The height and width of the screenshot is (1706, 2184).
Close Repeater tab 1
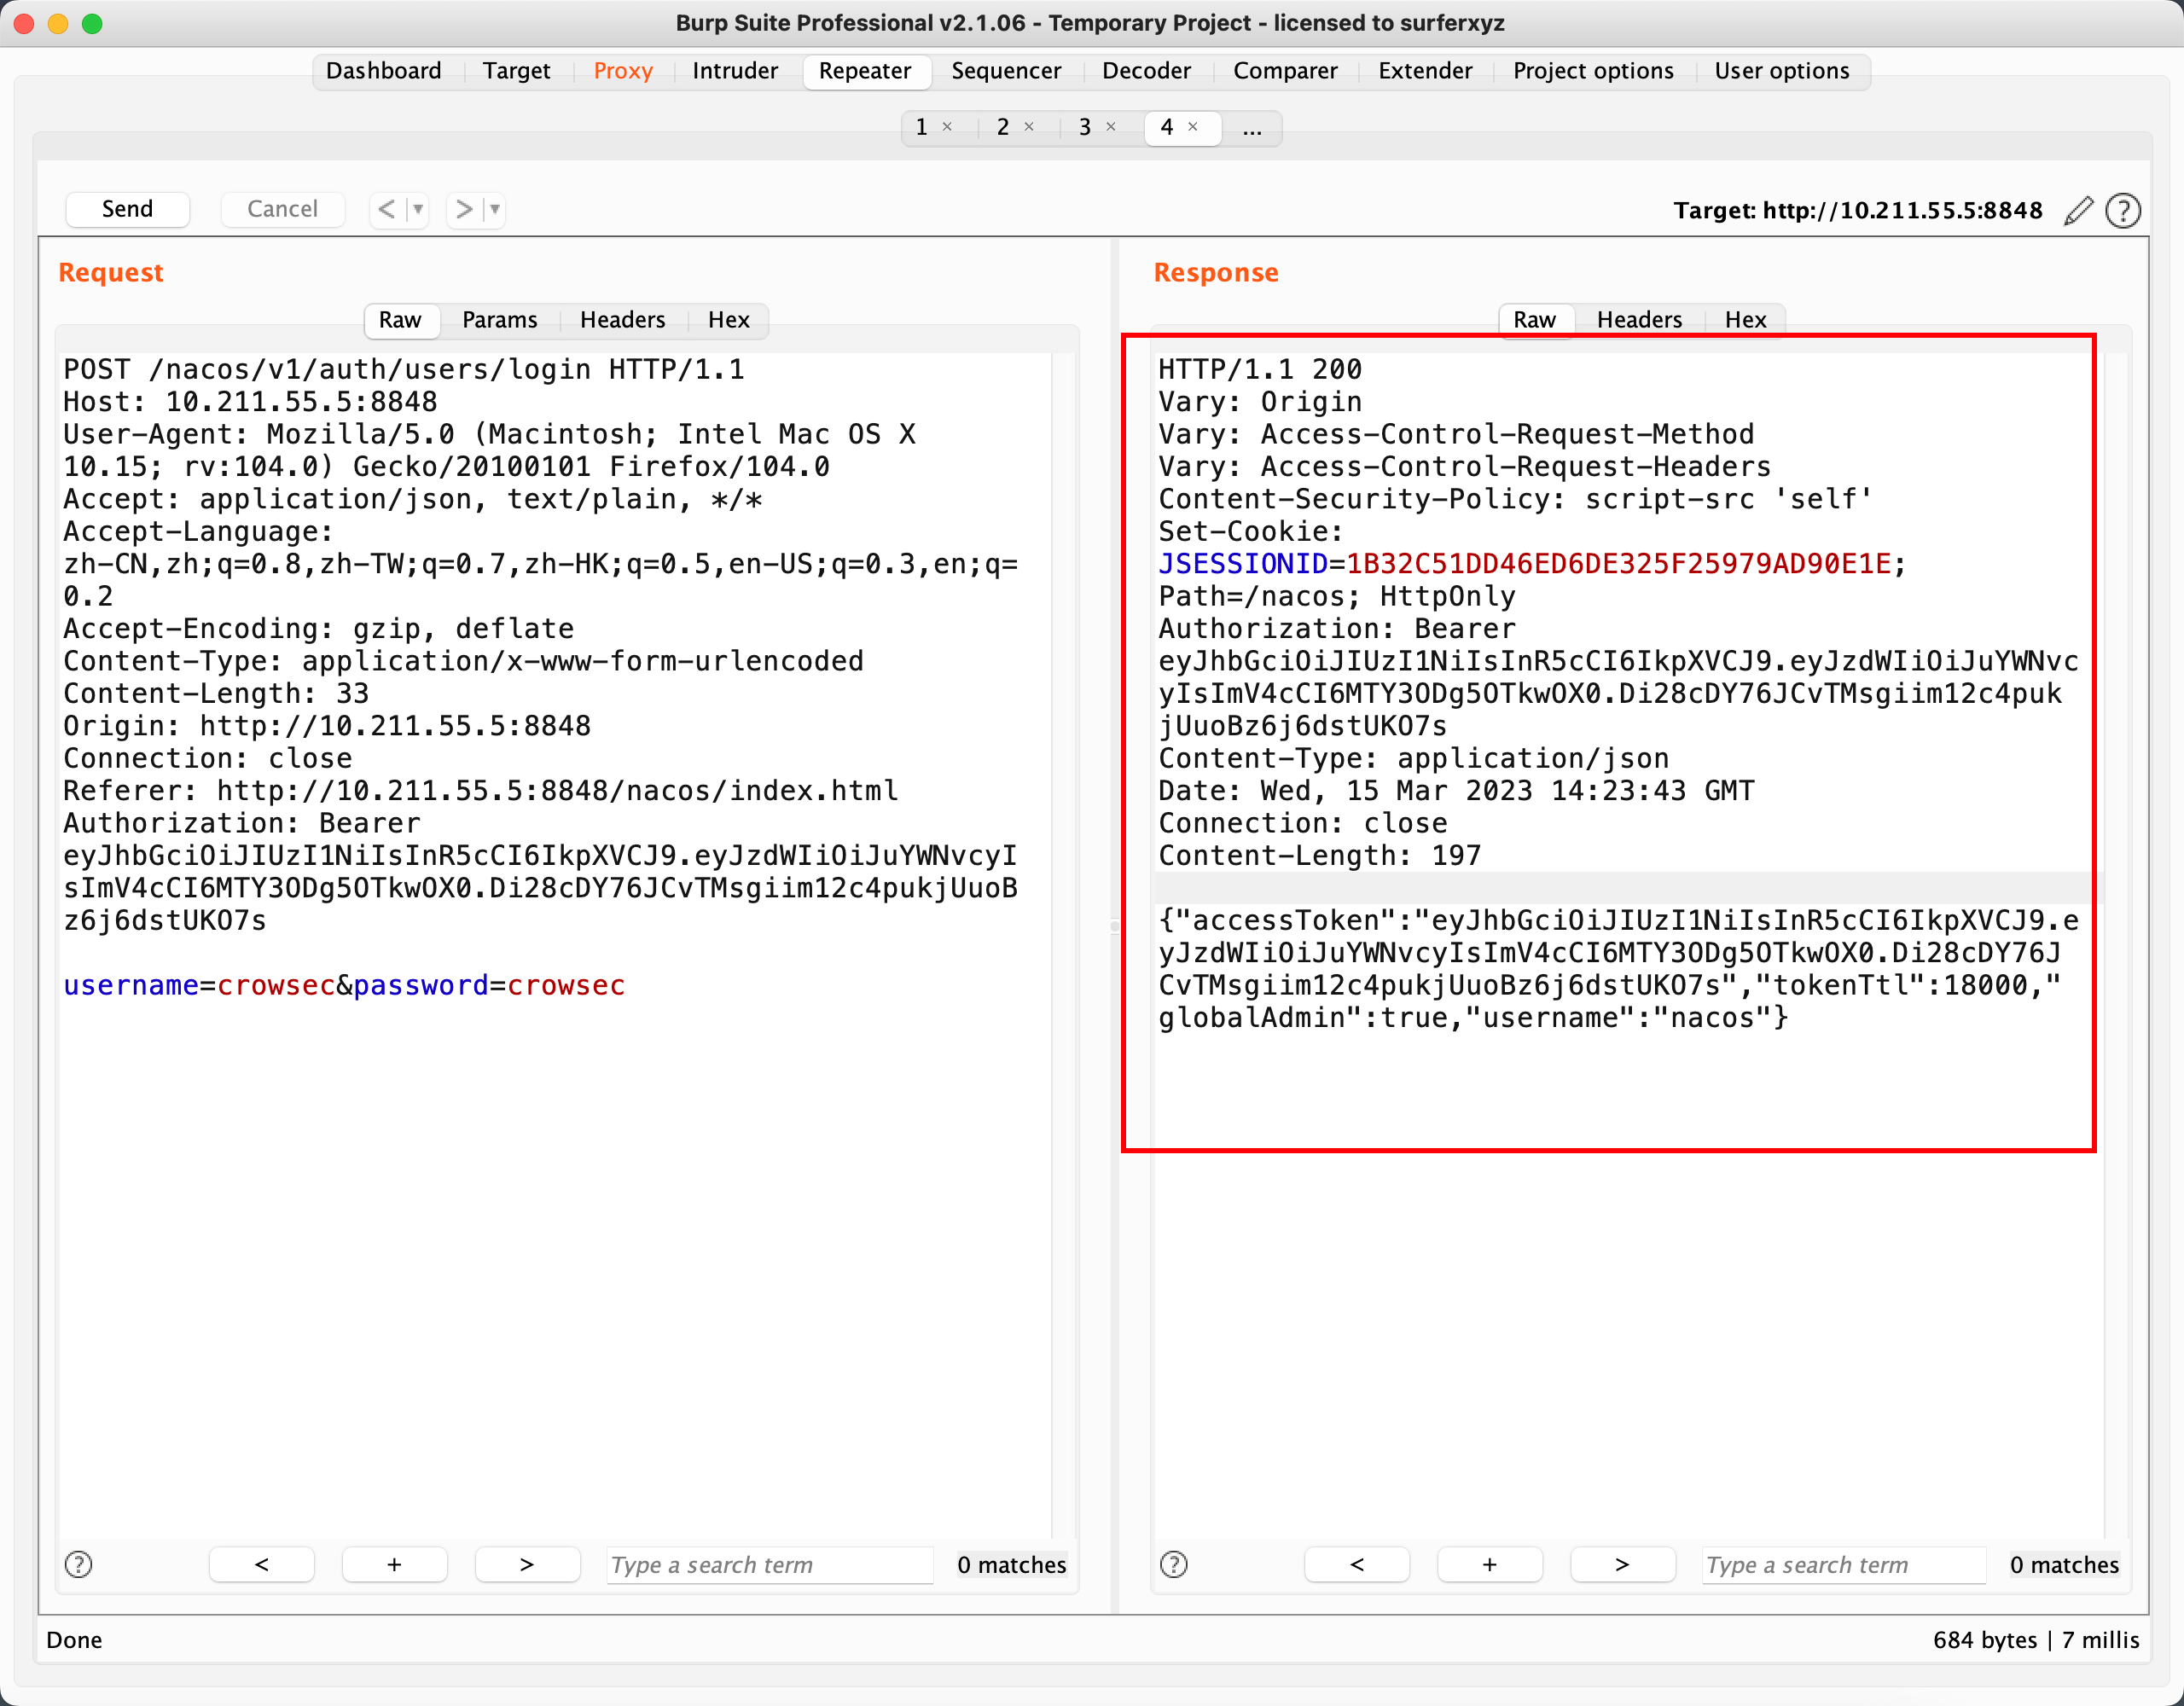click(947, 127)
